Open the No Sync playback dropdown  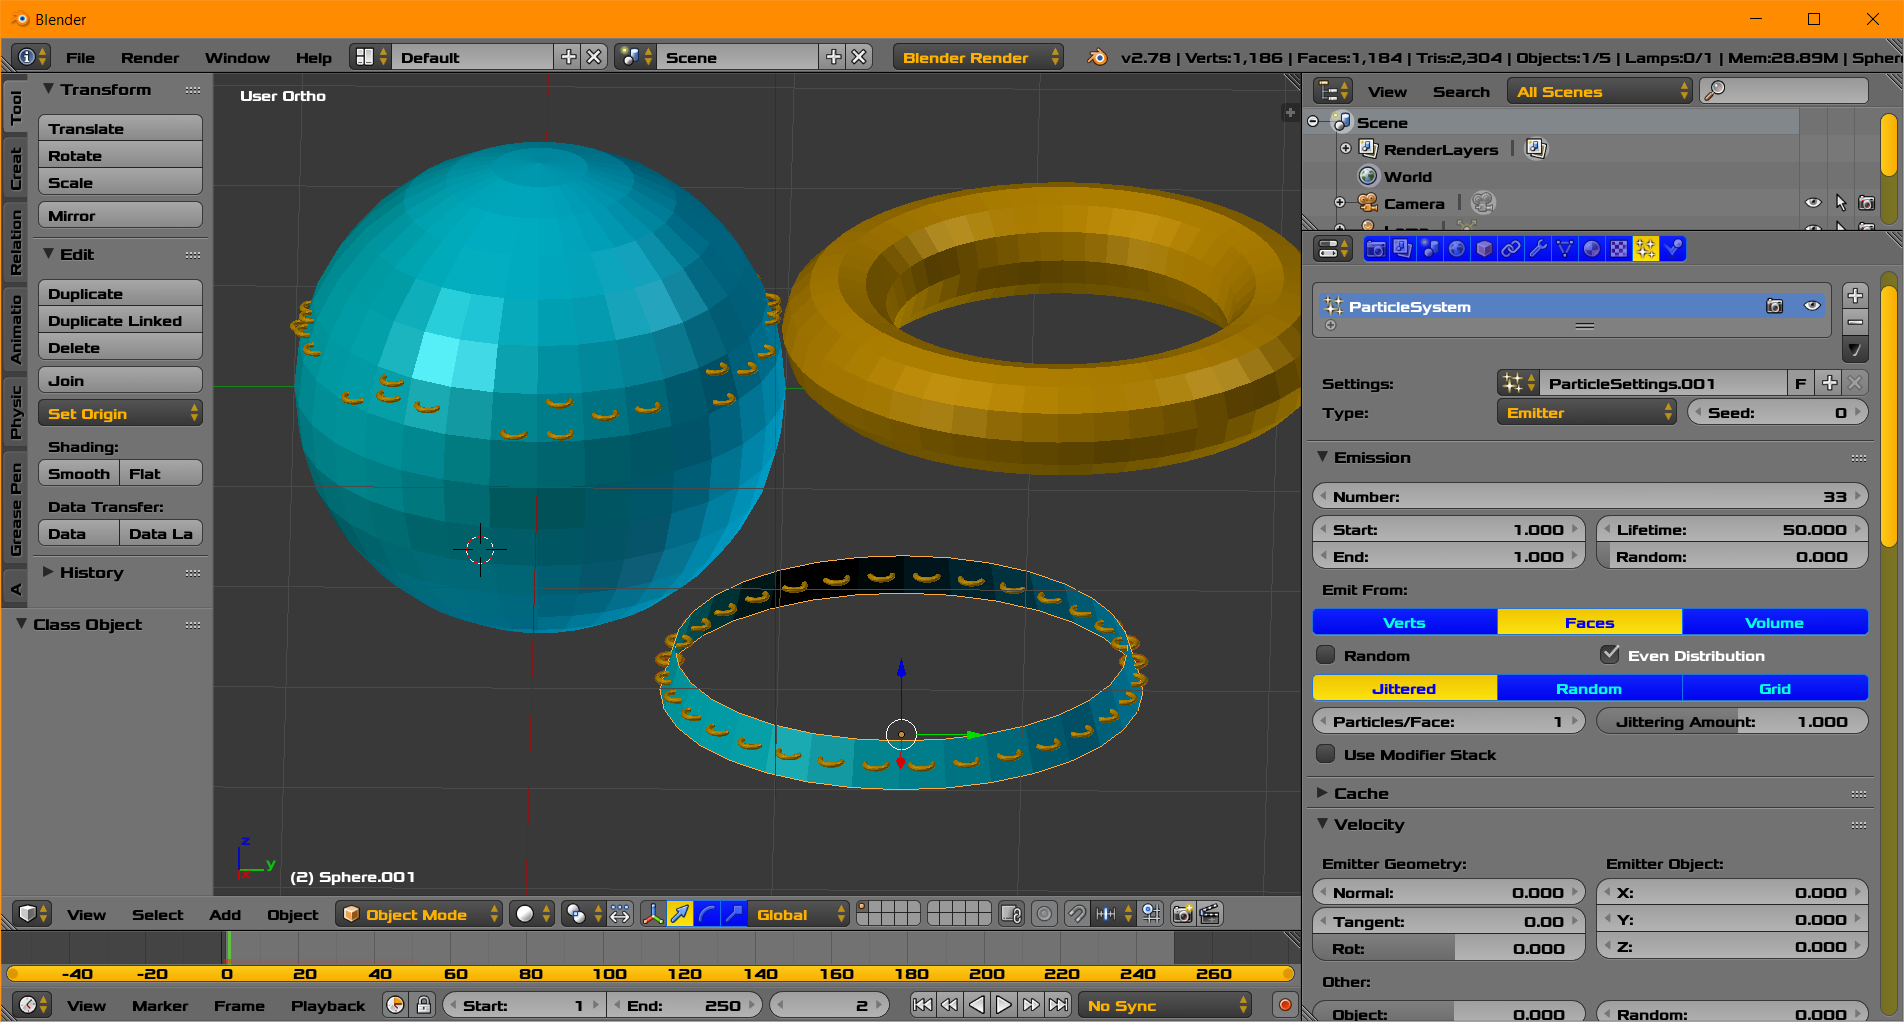1164,1005
